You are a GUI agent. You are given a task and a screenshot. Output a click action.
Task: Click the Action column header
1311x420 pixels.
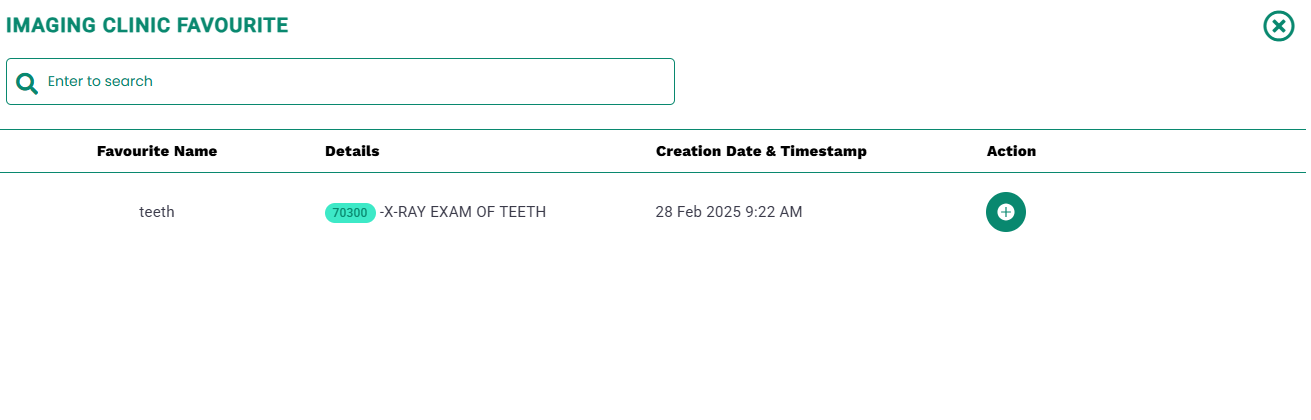tap(1011, 151)
